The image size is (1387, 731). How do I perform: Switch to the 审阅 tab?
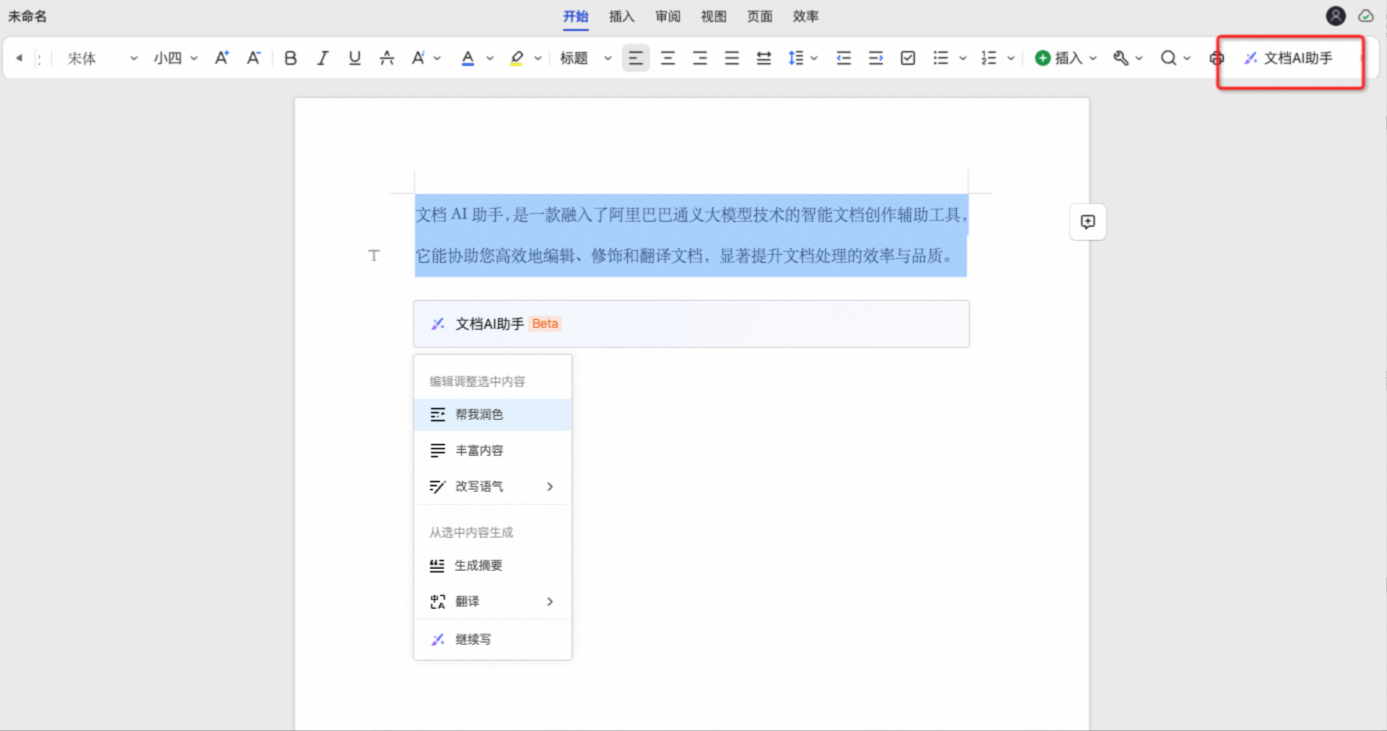pos(668,16)
